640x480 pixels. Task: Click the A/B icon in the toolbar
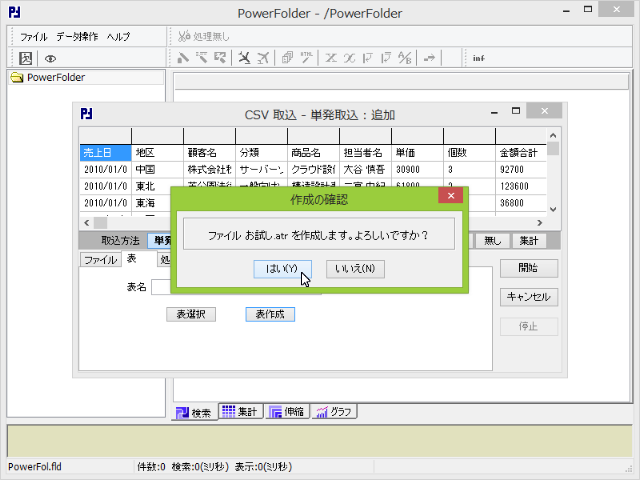[x=404, y=58]
